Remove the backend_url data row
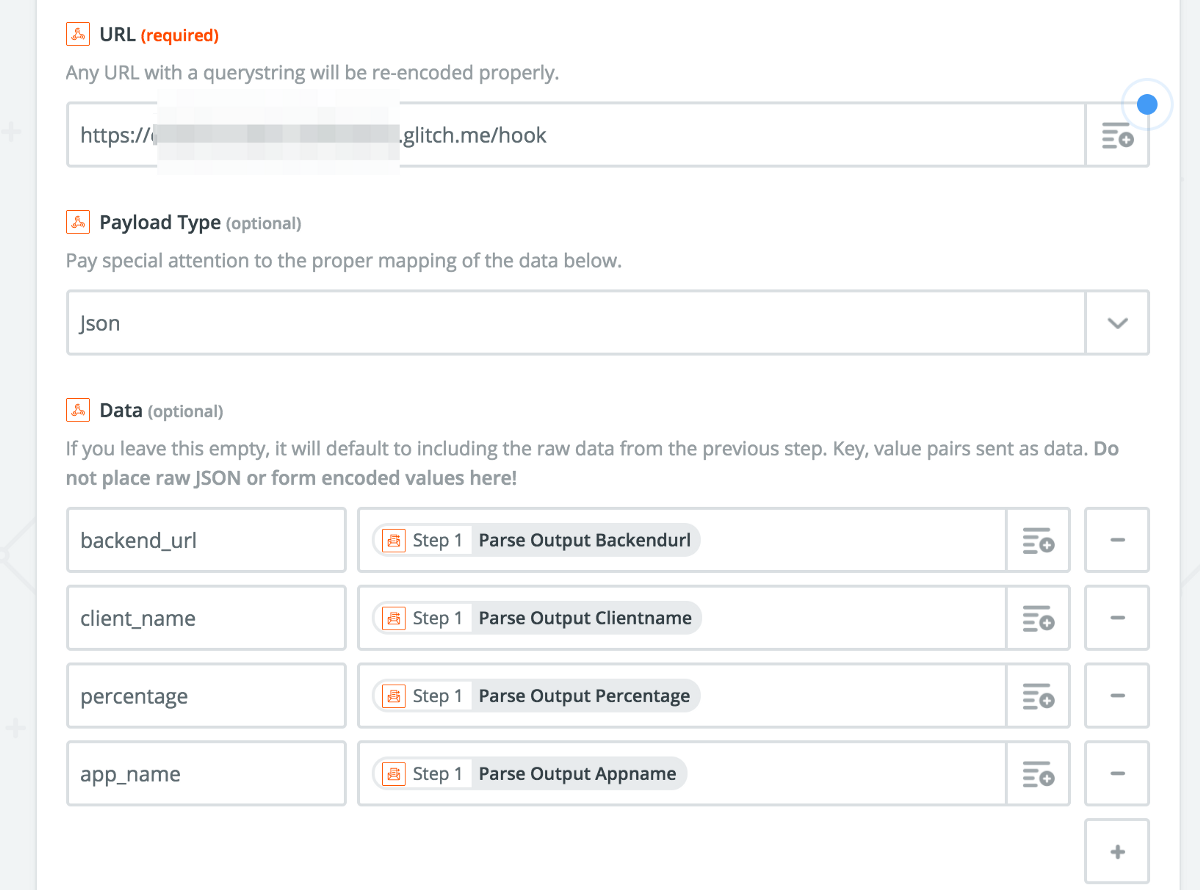 click(x=1117, y=541)
